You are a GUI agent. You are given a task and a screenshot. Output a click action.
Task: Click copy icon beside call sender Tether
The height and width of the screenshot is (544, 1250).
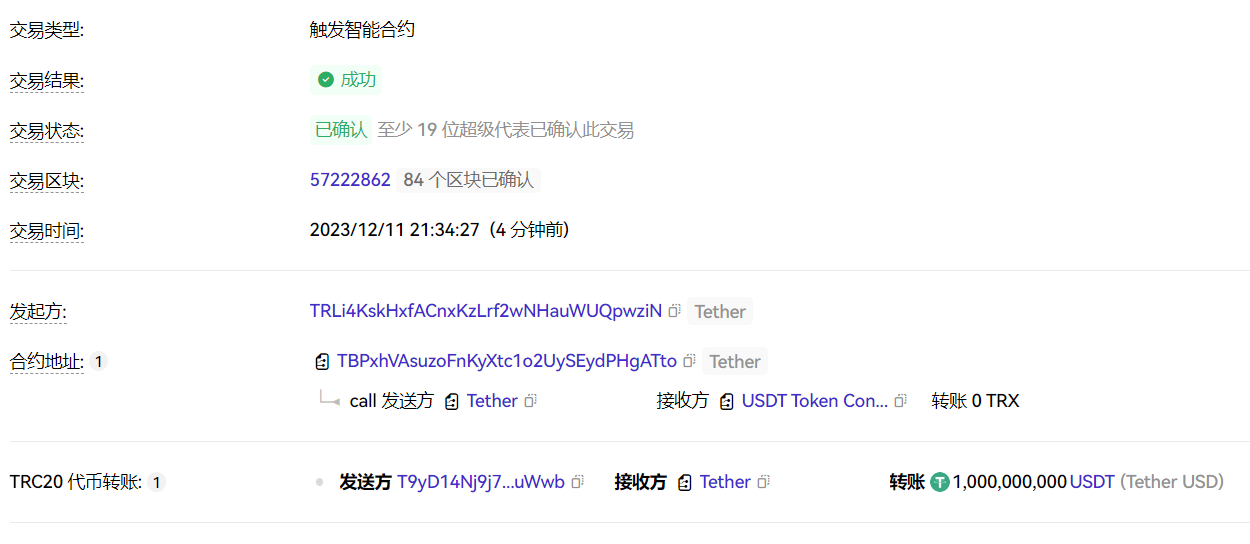pyautogui.click(x=531, y=401)
